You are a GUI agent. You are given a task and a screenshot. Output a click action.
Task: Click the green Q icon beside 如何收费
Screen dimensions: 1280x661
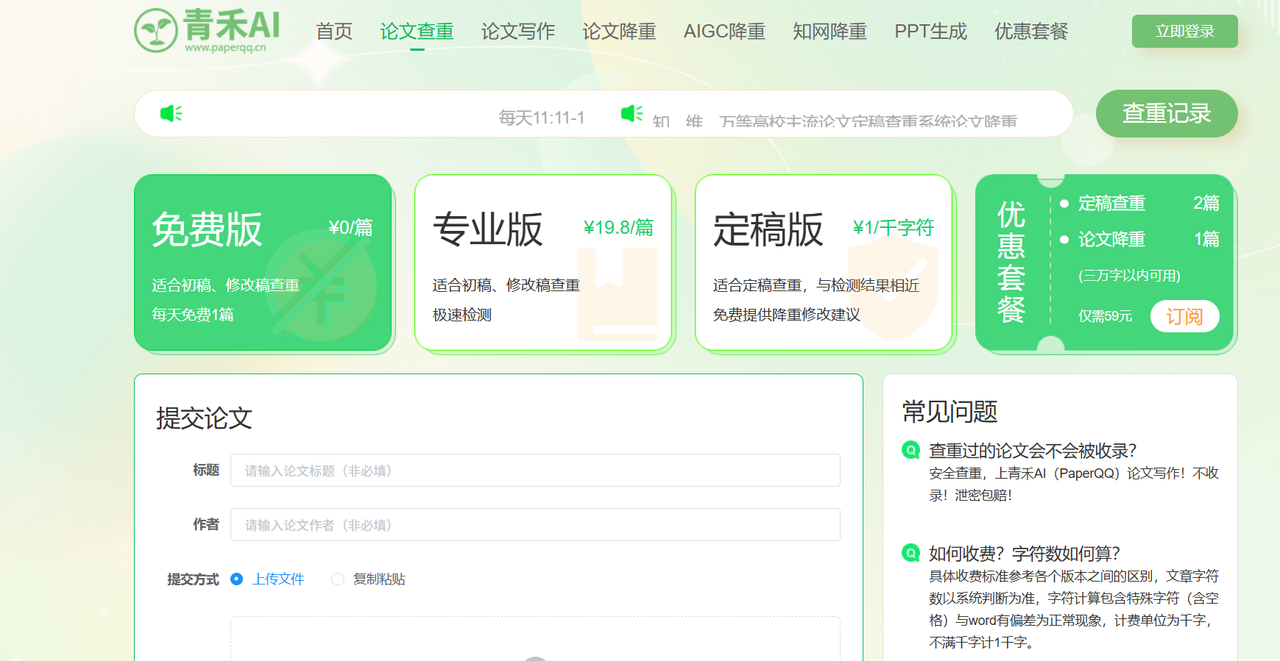click(911, 553)
